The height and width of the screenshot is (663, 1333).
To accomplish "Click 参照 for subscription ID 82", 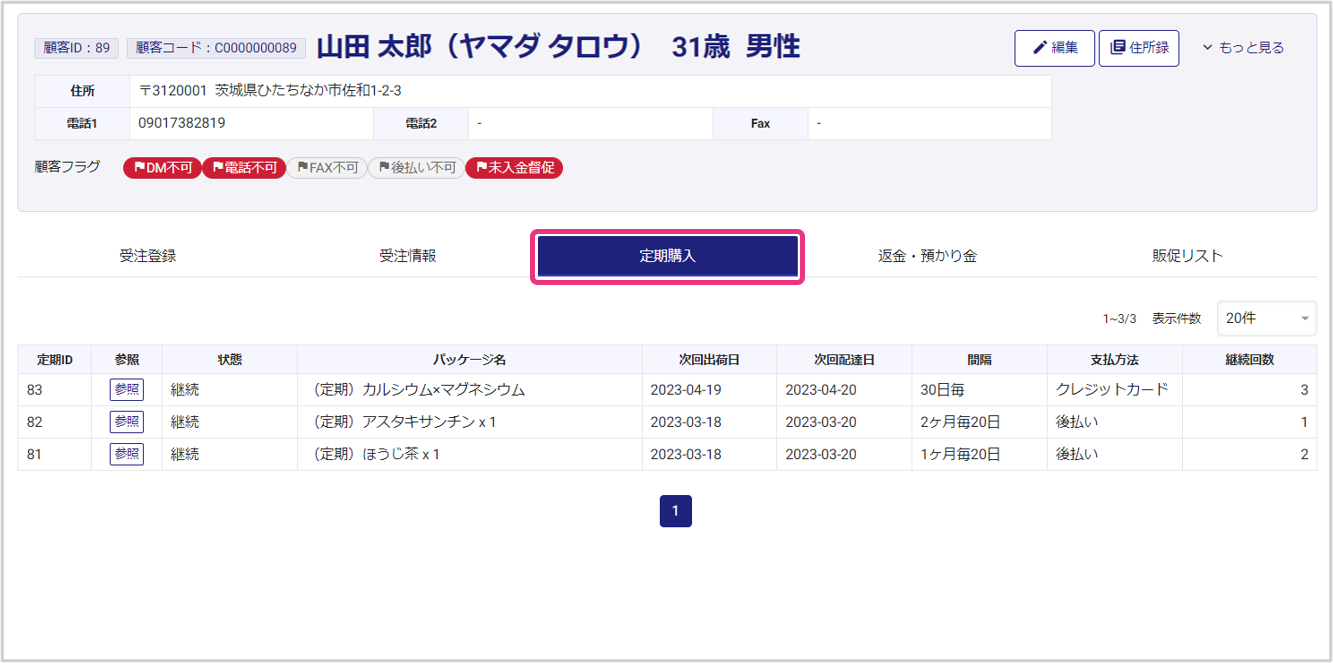I will 126,422.
